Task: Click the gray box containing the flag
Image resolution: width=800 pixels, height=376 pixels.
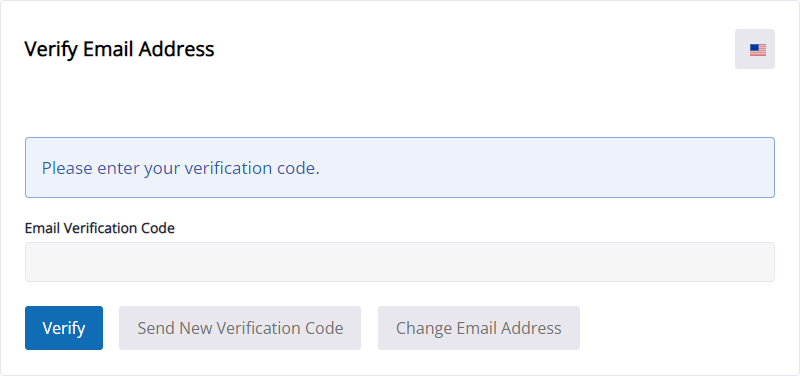Action: pyautogui.click(x=755, y=49)
